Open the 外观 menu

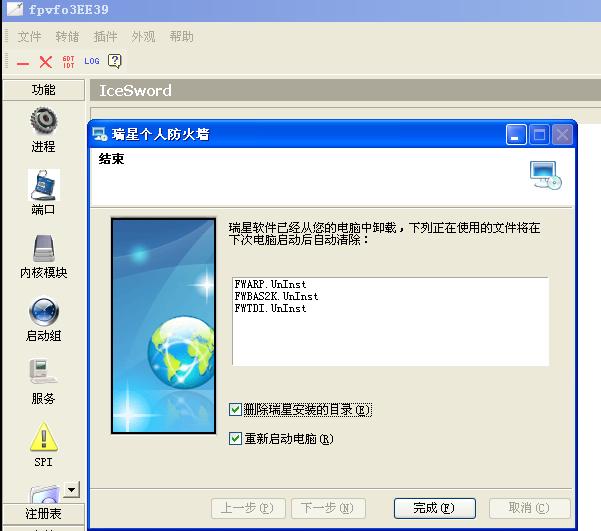click(143, 37)
